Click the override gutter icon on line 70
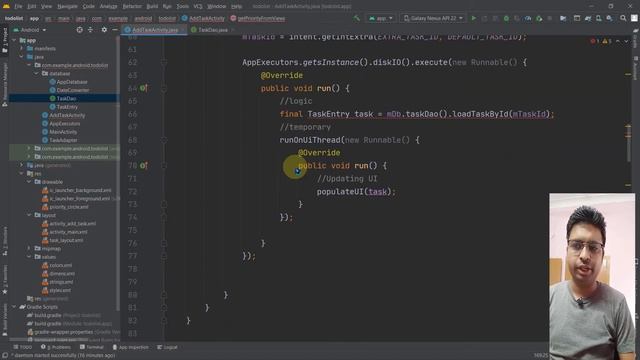Image resolution: width=640 pixels, height=360 pixels. (143, 165)
